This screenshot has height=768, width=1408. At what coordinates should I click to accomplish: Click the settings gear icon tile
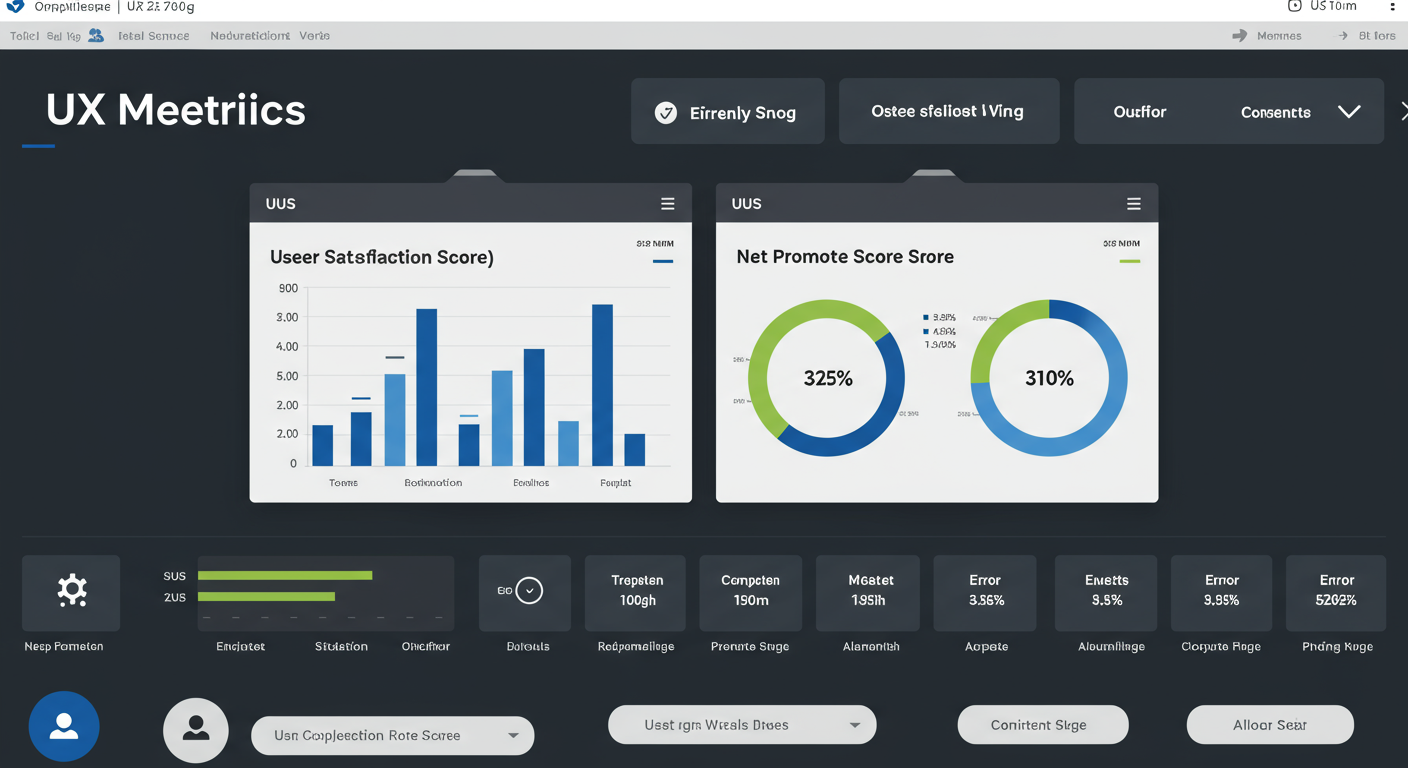[71, 592]
